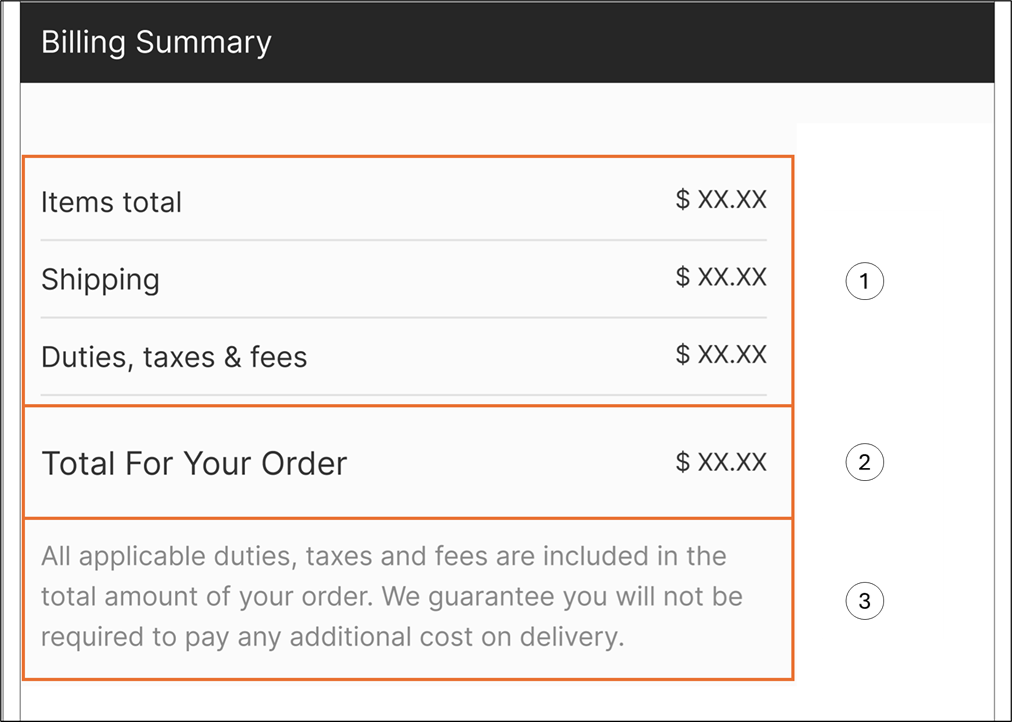Click the divider below Duties, taxes & fees
The height and width of the screenshot is (722, 1012).
(404, 395)
